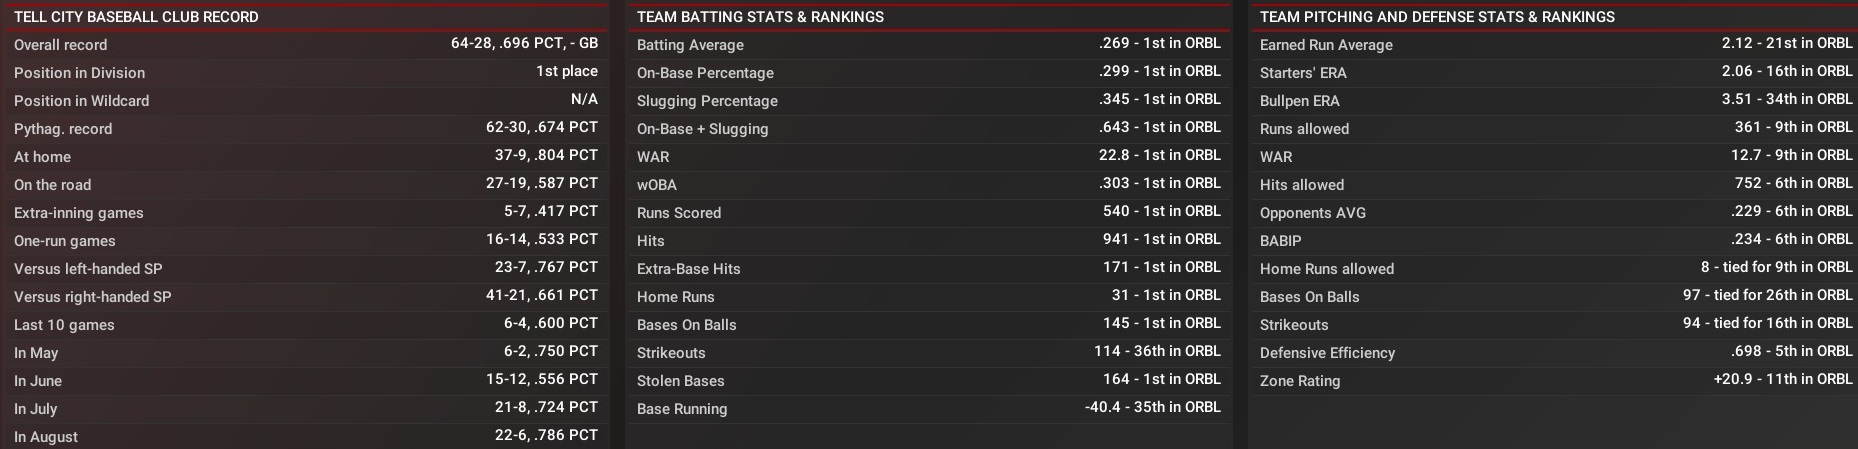Select the Stolen Bases row
This screenshot has height=449, width=1858.
pyautogui.click(x=928, y=381)
